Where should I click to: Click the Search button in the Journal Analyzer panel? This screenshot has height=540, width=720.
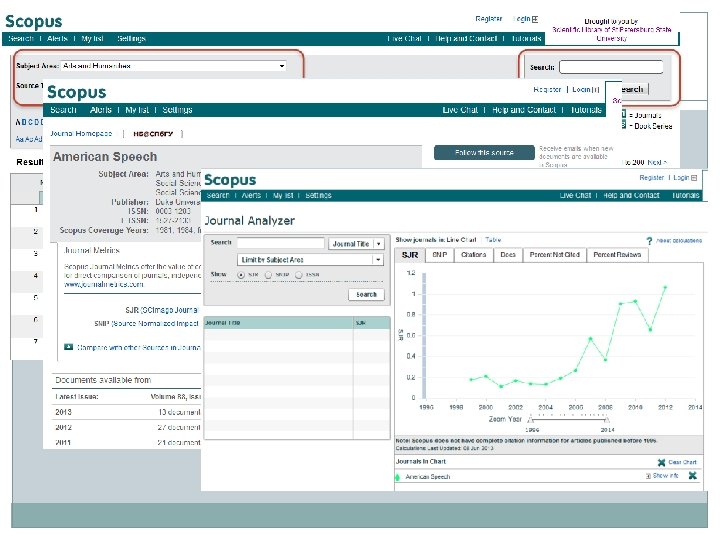tap(366, 295)
